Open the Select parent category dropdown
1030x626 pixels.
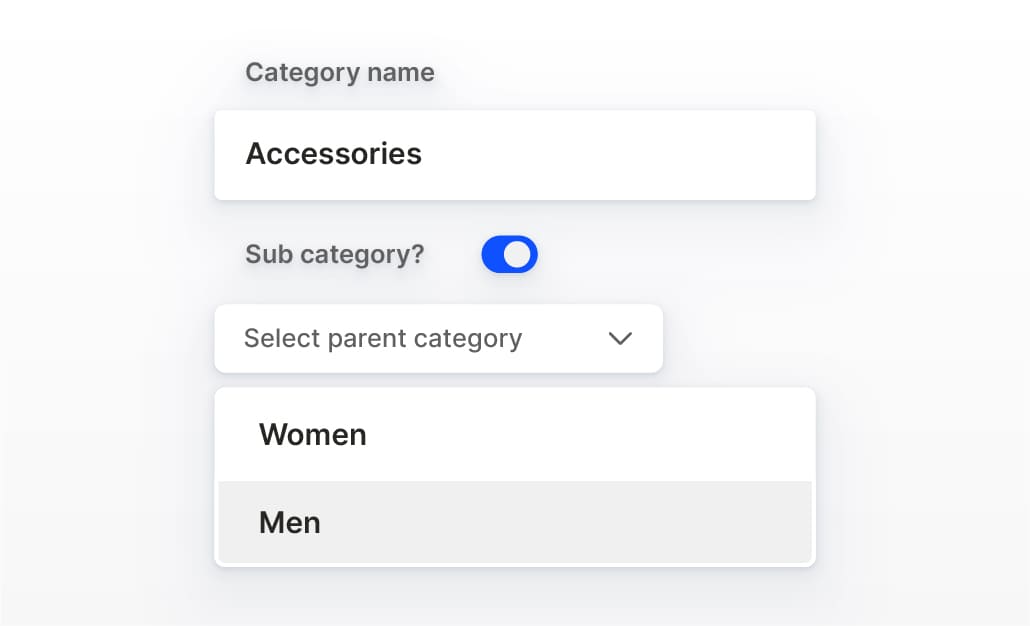(438, 338)
